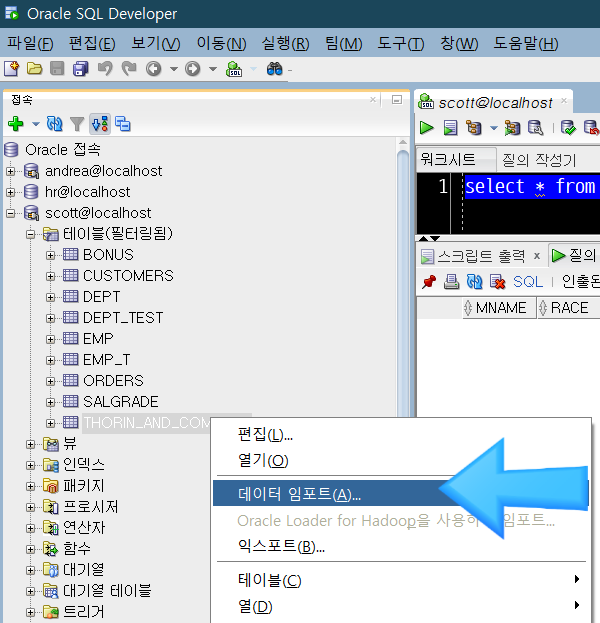Viewport: 600px width, 623px height.
Task: Sort by the RACE column header
Action: pos(569,308)
